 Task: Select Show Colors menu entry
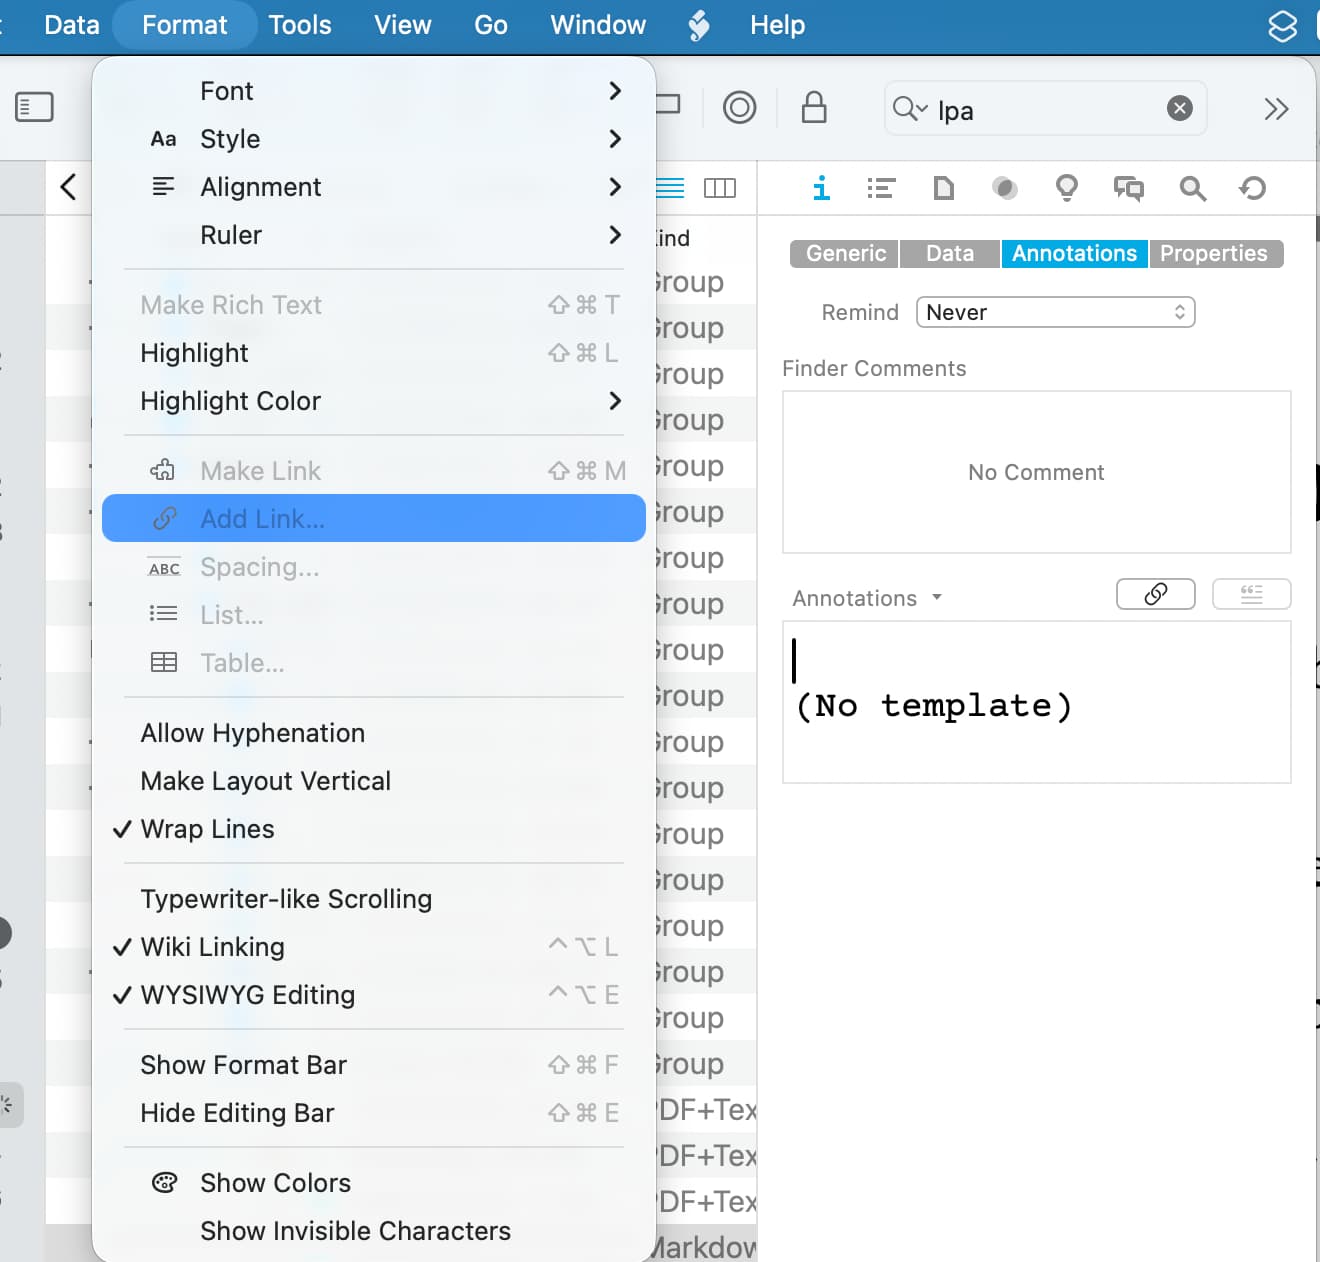275,1183
